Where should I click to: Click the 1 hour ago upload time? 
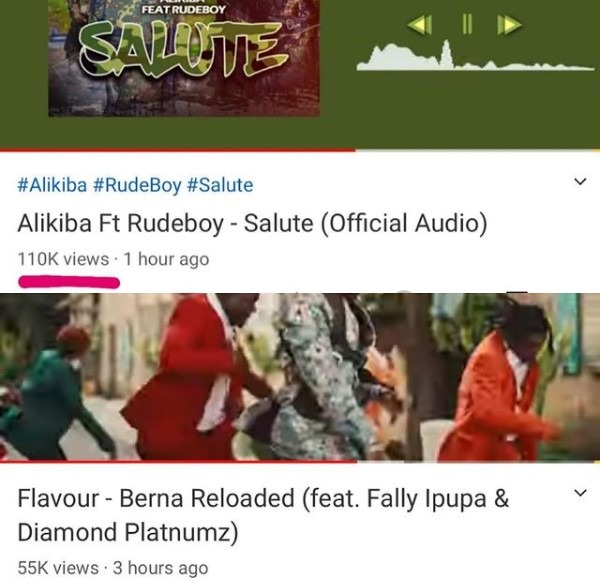pyautogui.click(x=166, y=259)
